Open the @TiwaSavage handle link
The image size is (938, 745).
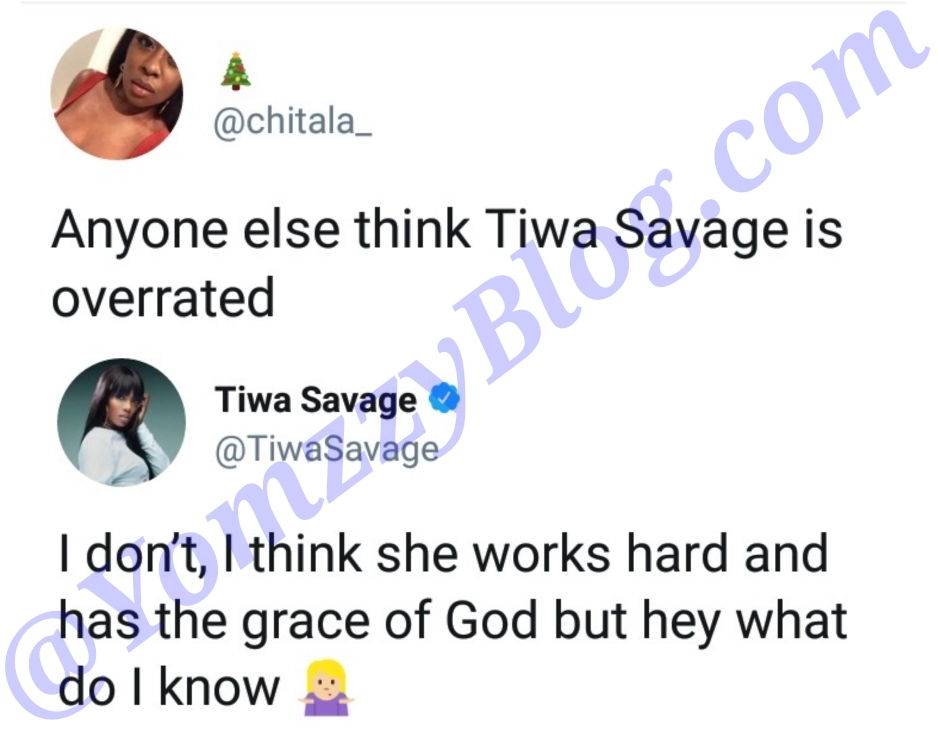[327, 449]
